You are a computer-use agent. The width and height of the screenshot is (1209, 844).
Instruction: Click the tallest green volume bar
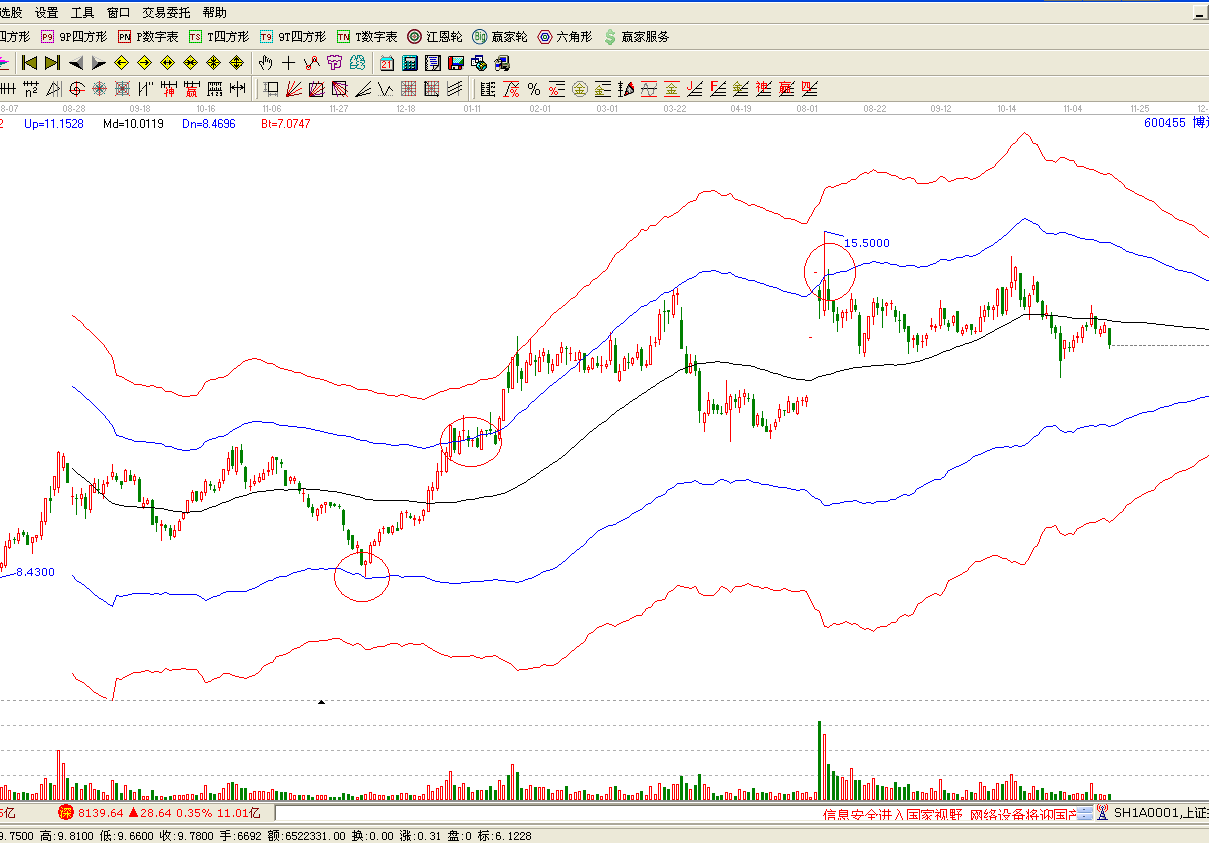[819, 760]
